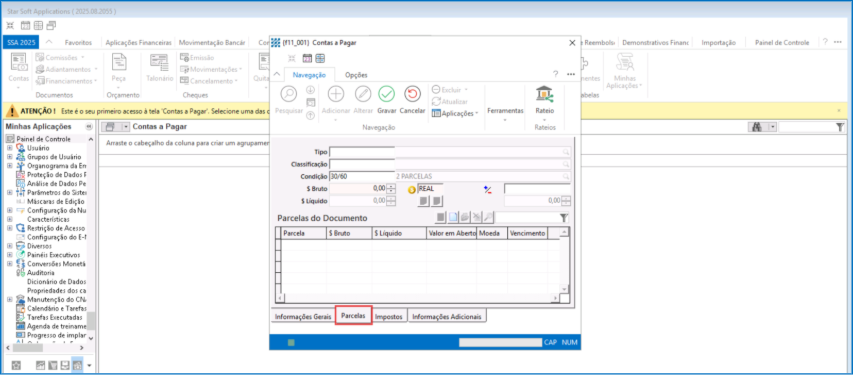Click the binoculars search icon

coord(756,127)
